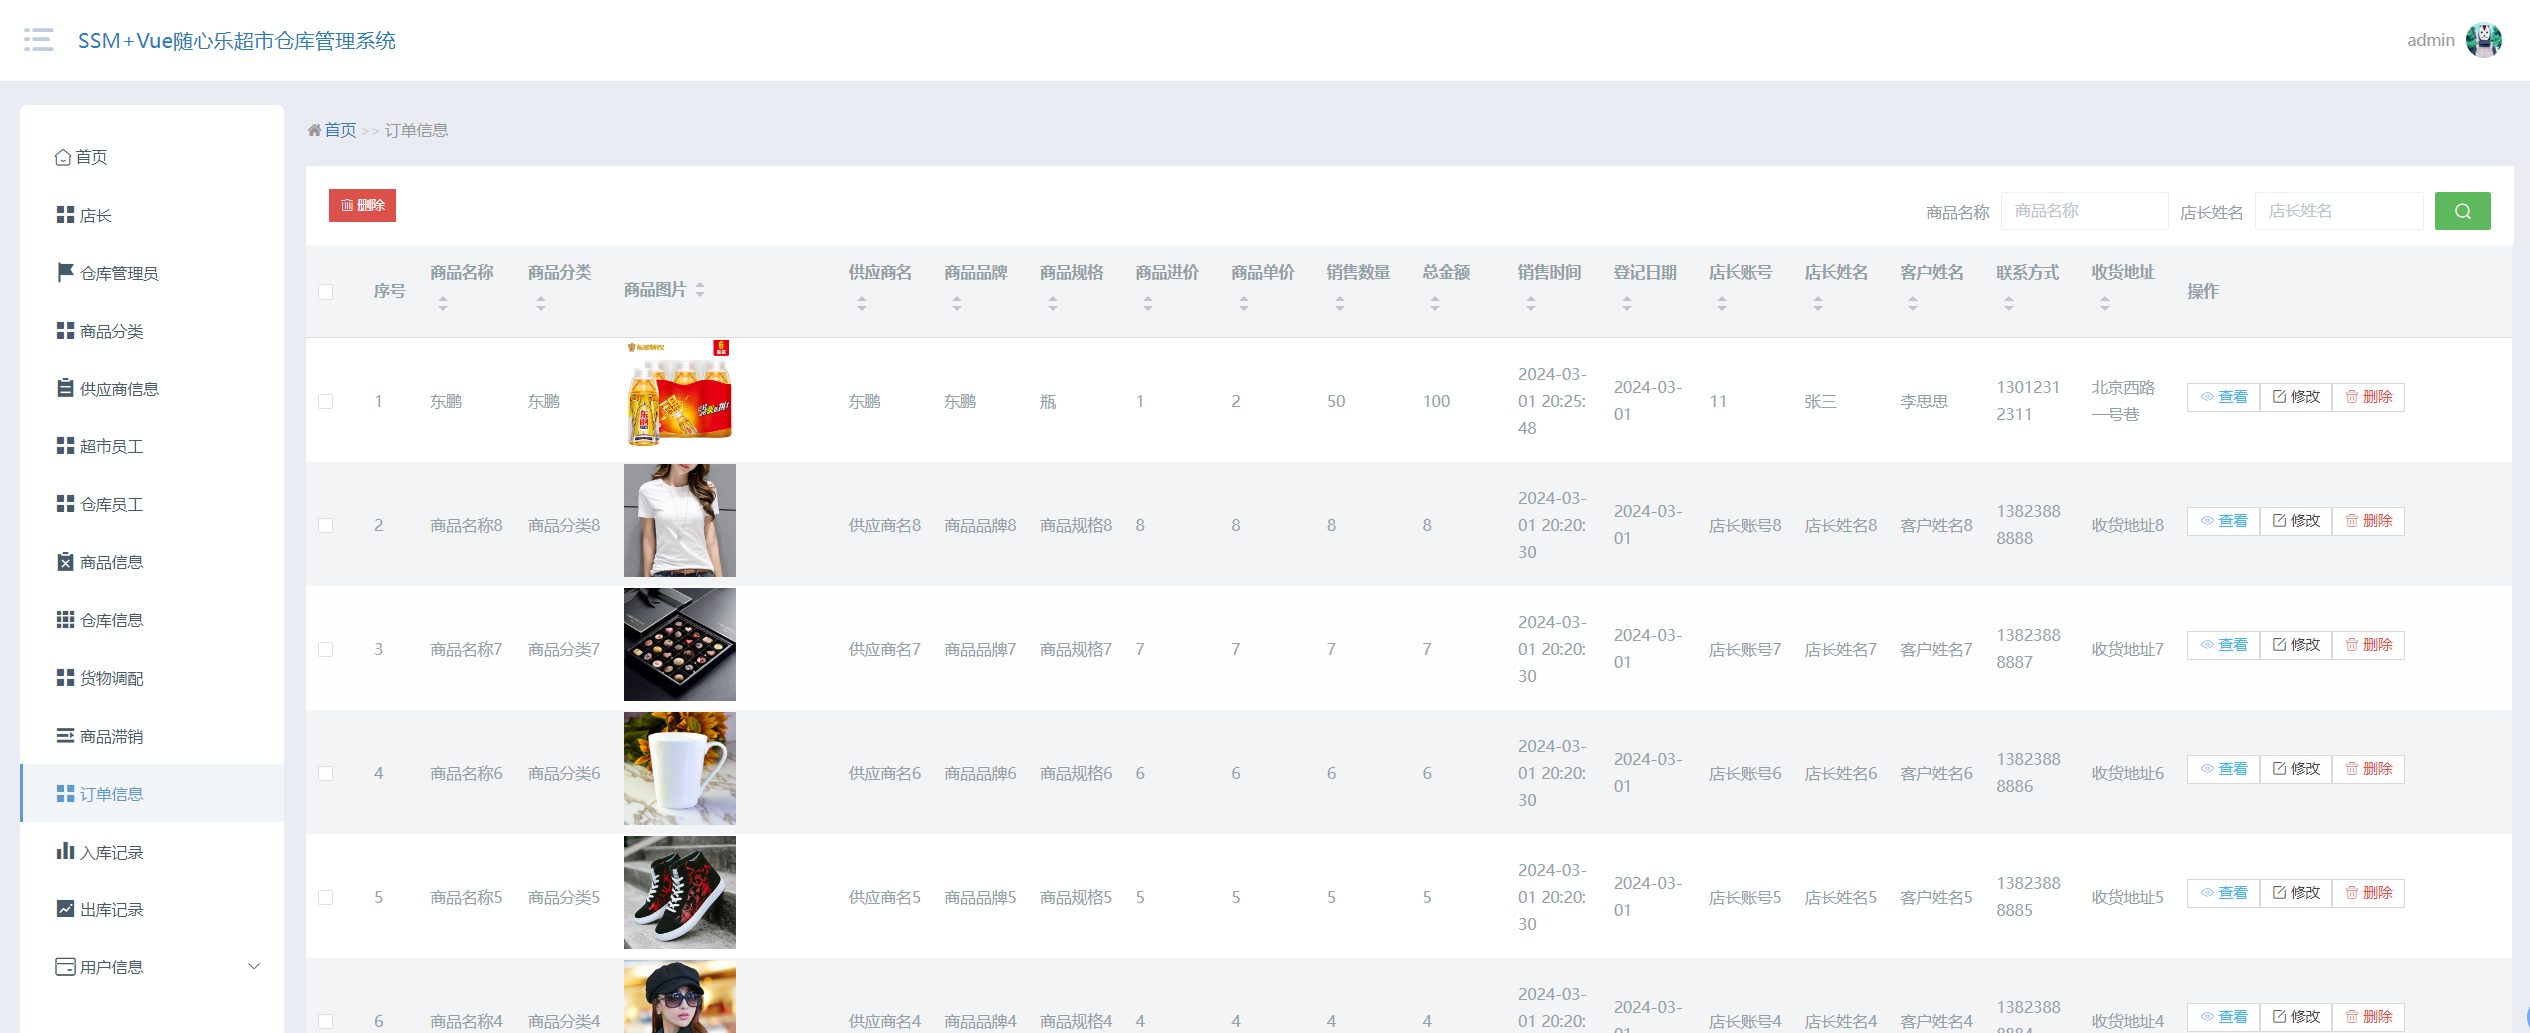Viewport: 2530px width, 1033px height.
Task: Focus the 店长姓名 search input field
Action: 2338,211
